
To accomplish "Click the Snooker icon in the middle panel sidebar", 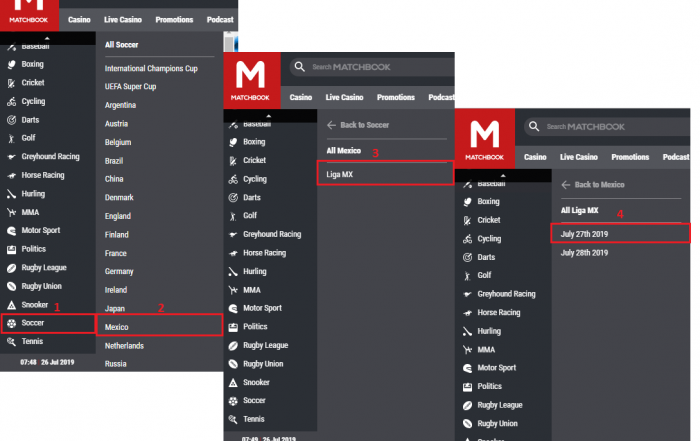I will (x=233, y=383).
